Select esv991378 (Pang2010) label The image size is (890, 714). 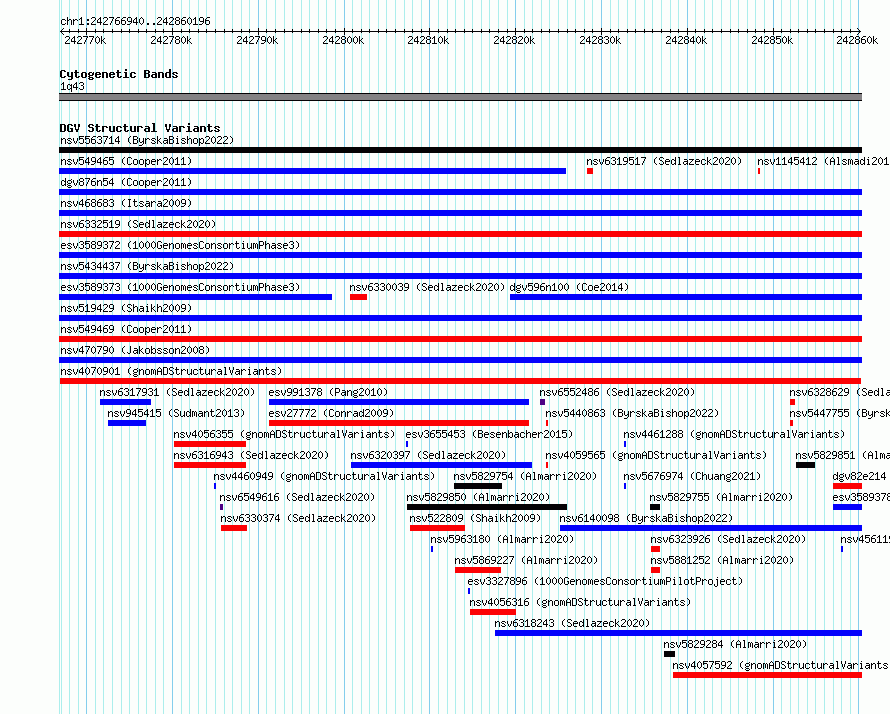click(328, 392)
